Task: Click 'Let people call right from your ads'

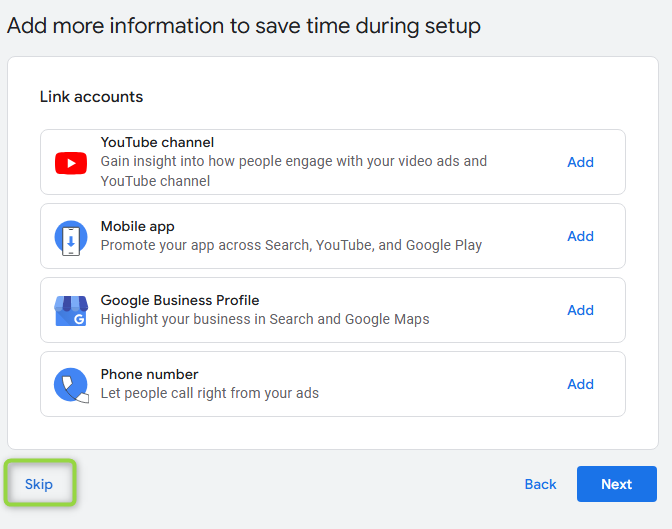Action: click(x=210, y=393)
